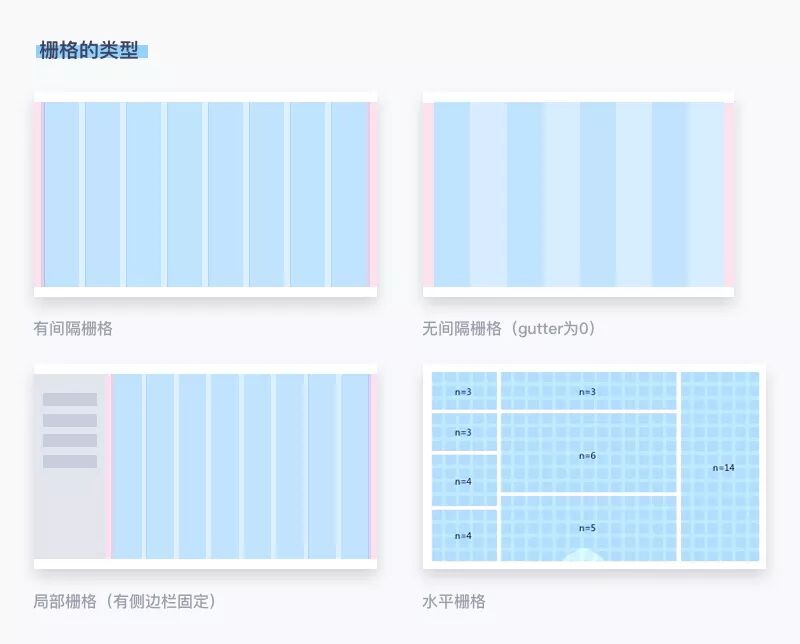Toggle the first column in 有间隔栅格 diagram

tap(56, 190)
